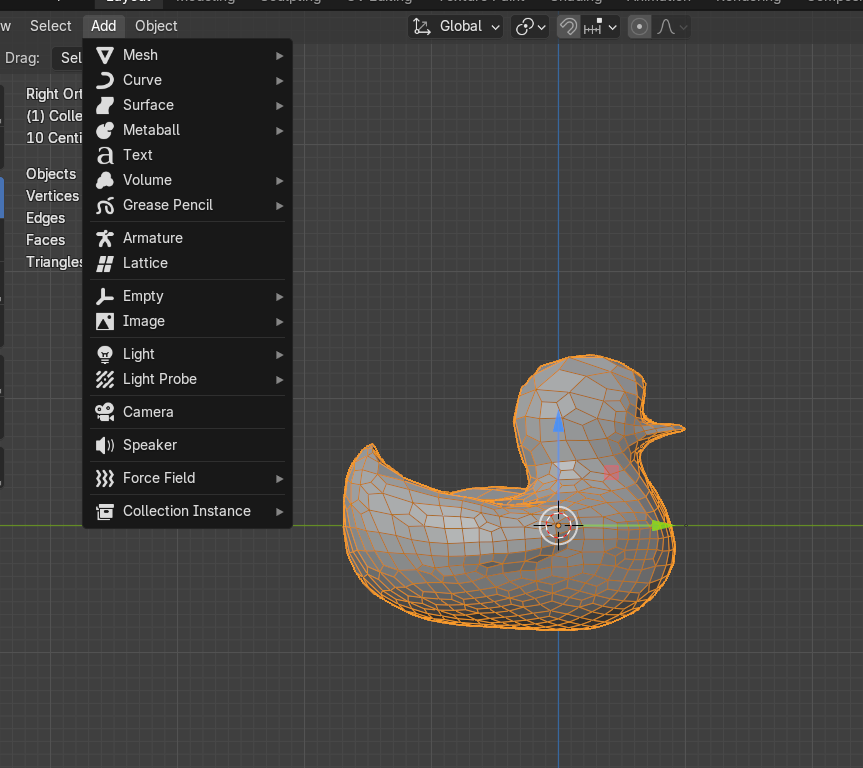Click the Camera icon in the Add menu
This screenshot has height=768, width=863.
coord(105,412)
